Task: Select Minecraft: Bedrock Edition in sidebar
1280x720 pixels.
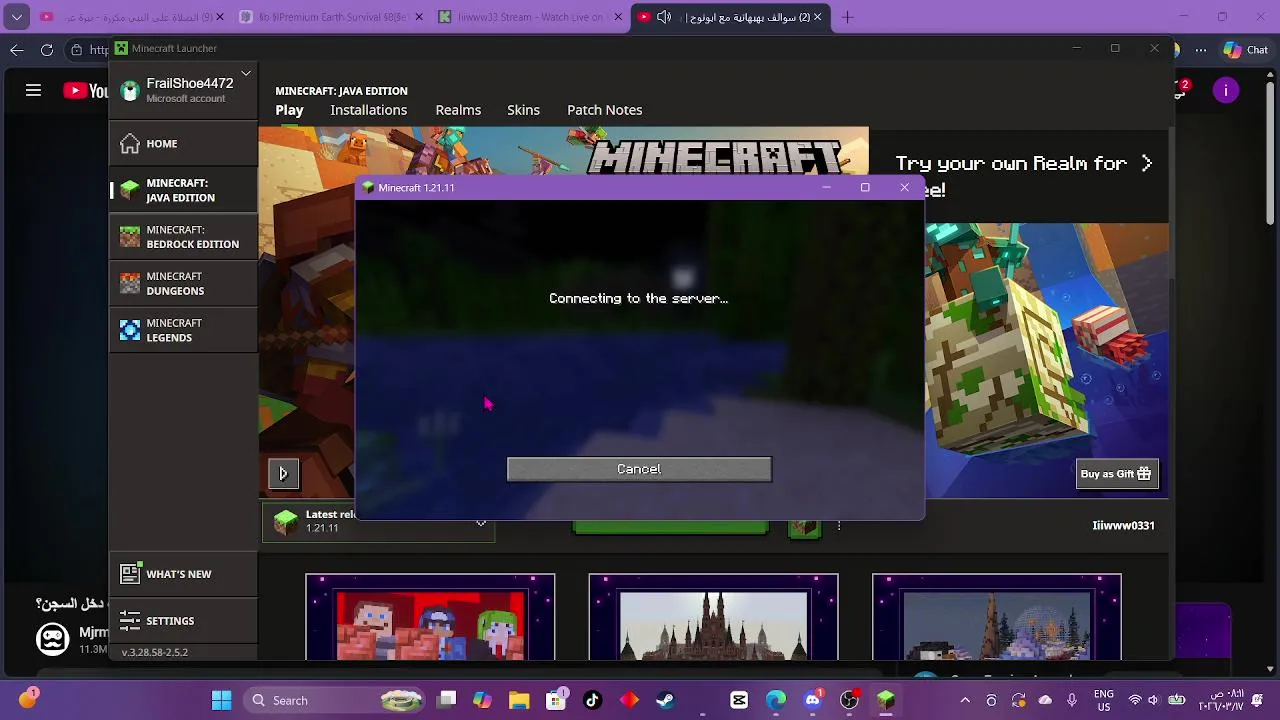Action: click(x=183, y=237)
